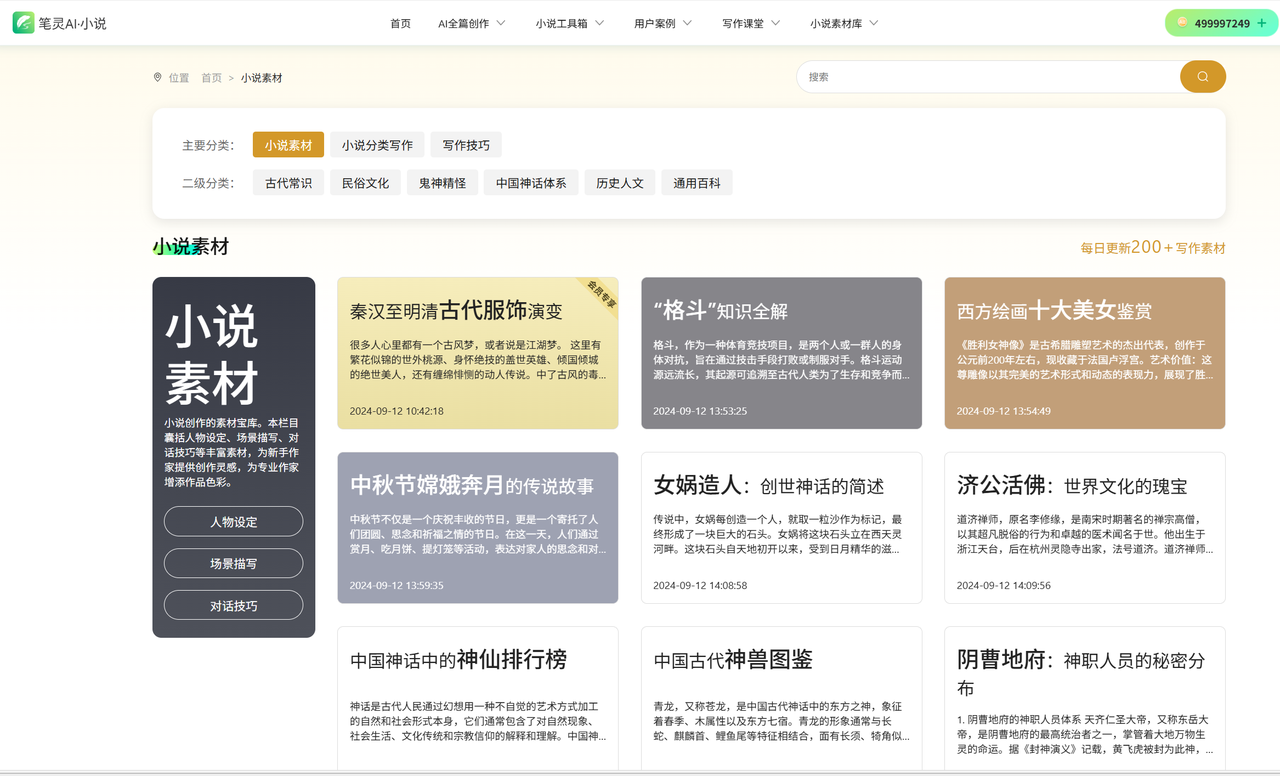This screenshot has height=776, width=1280.
Task: Click the 主要分类： label
Action: (208, 145)
